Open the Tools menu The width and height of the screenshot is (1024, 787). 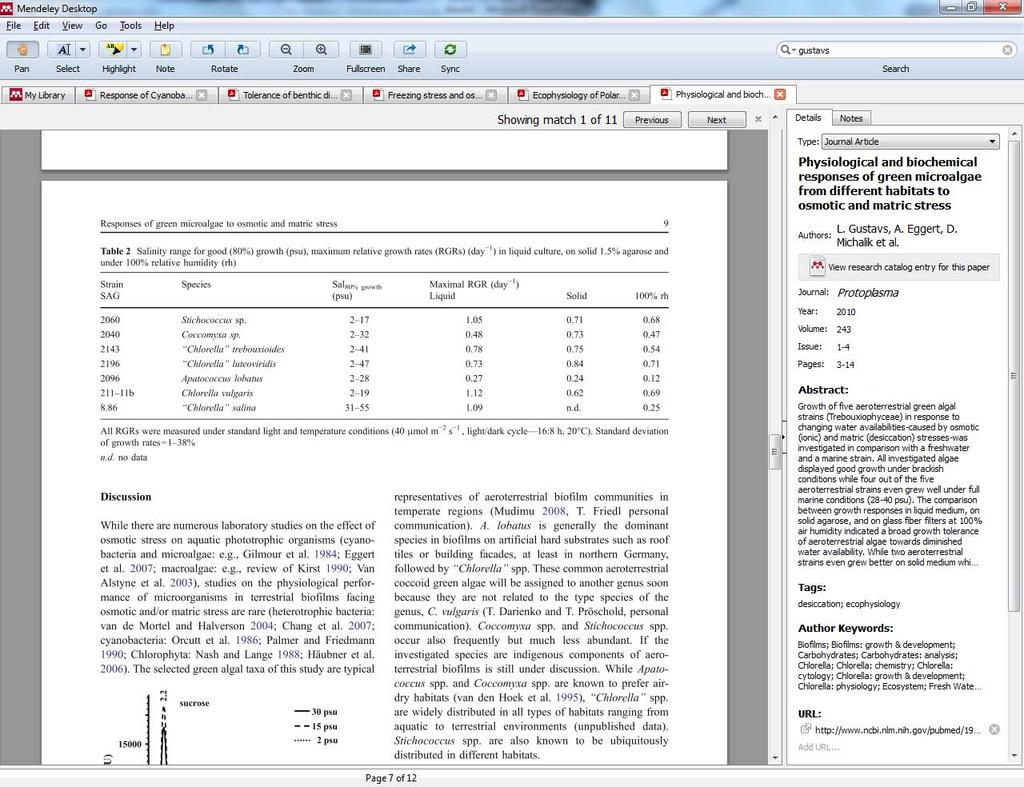tap(131, 25)
